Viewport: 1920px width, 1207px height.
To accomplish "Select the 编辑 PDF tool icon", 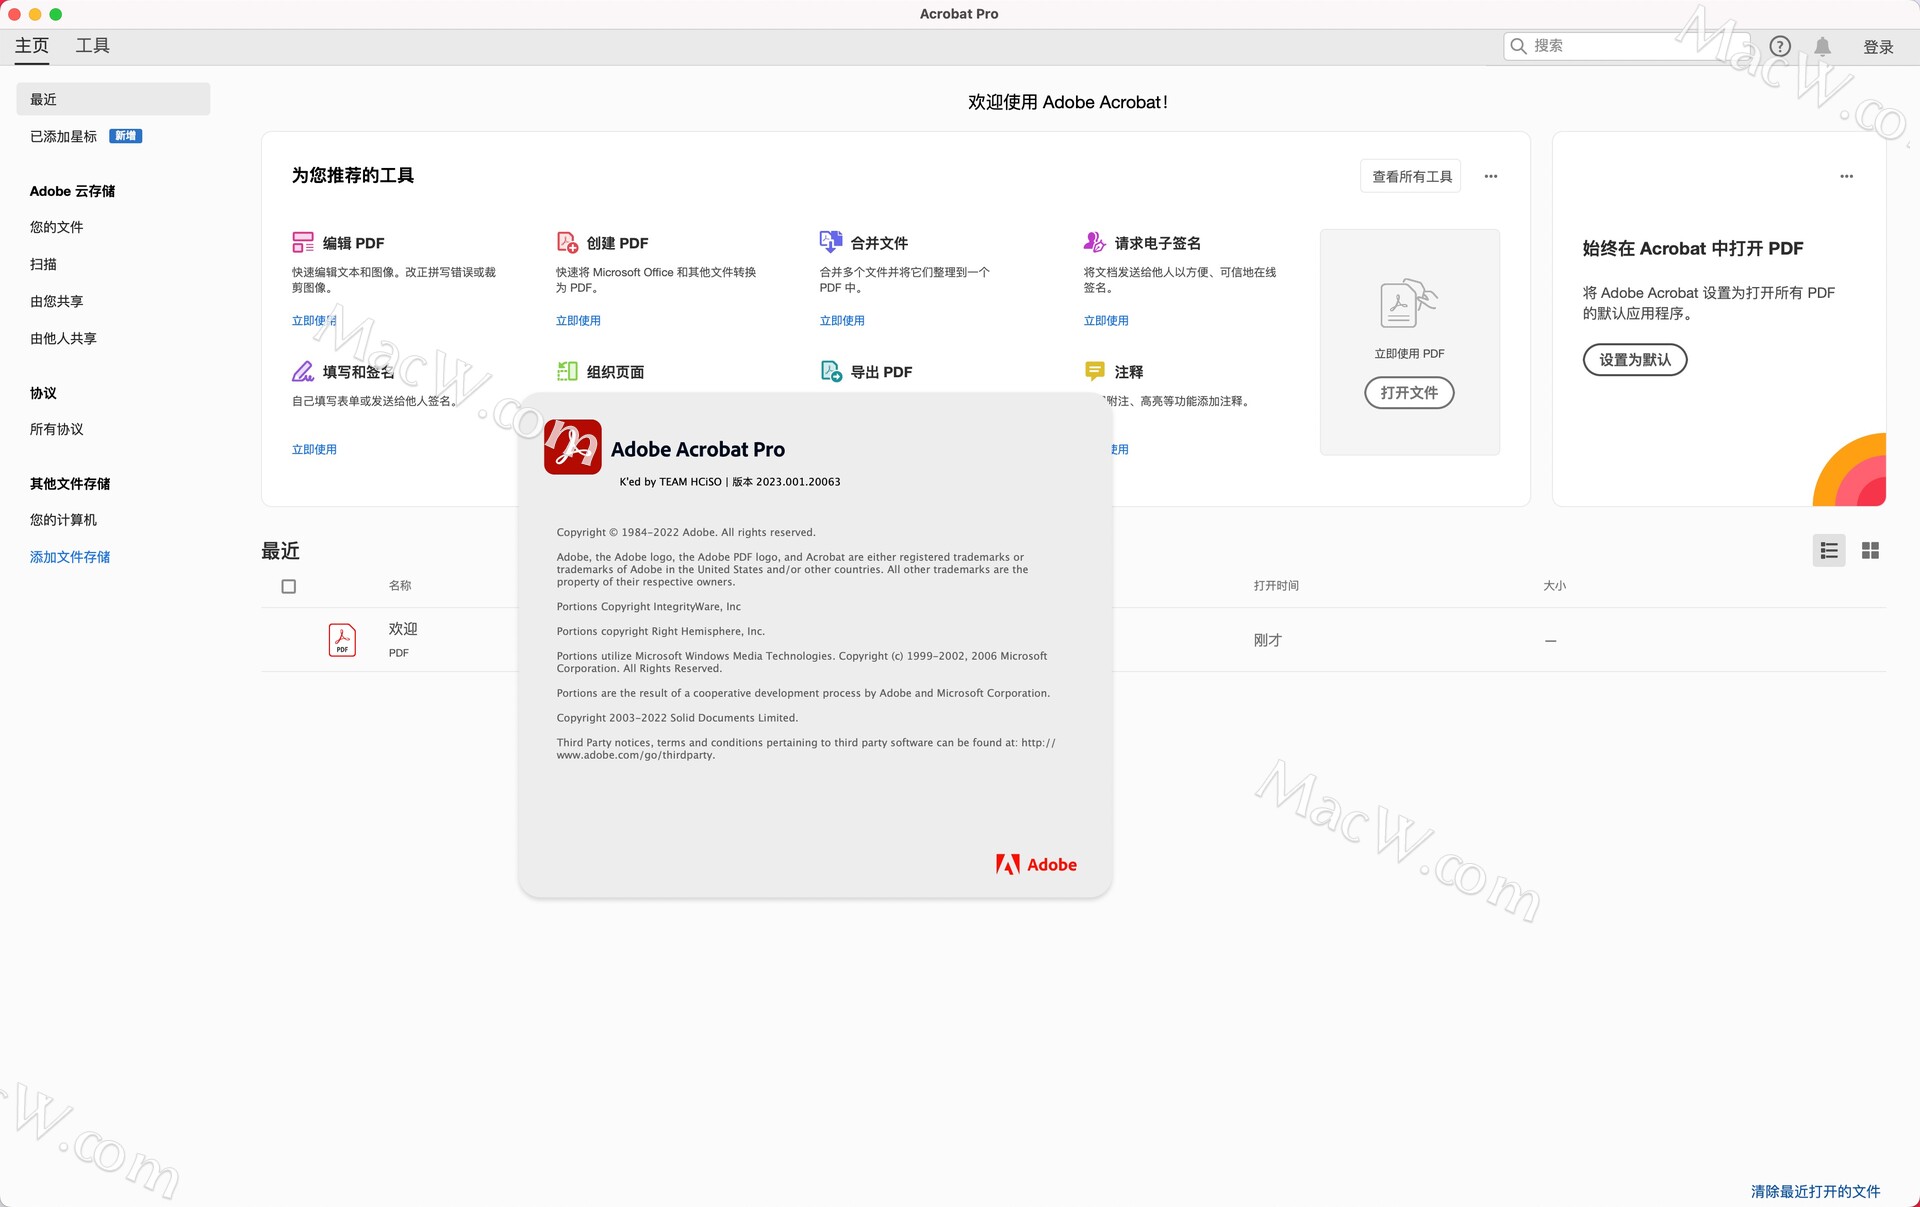I will tap(303, 242).
